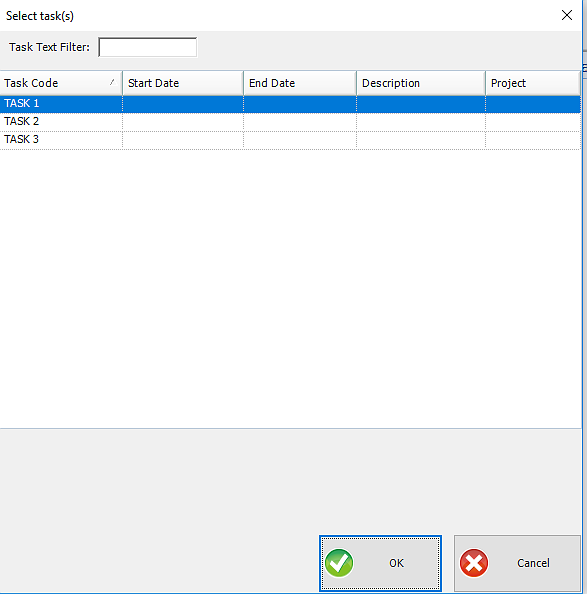Click TASK 2's Start Date cell

click(x=183, y=122)
